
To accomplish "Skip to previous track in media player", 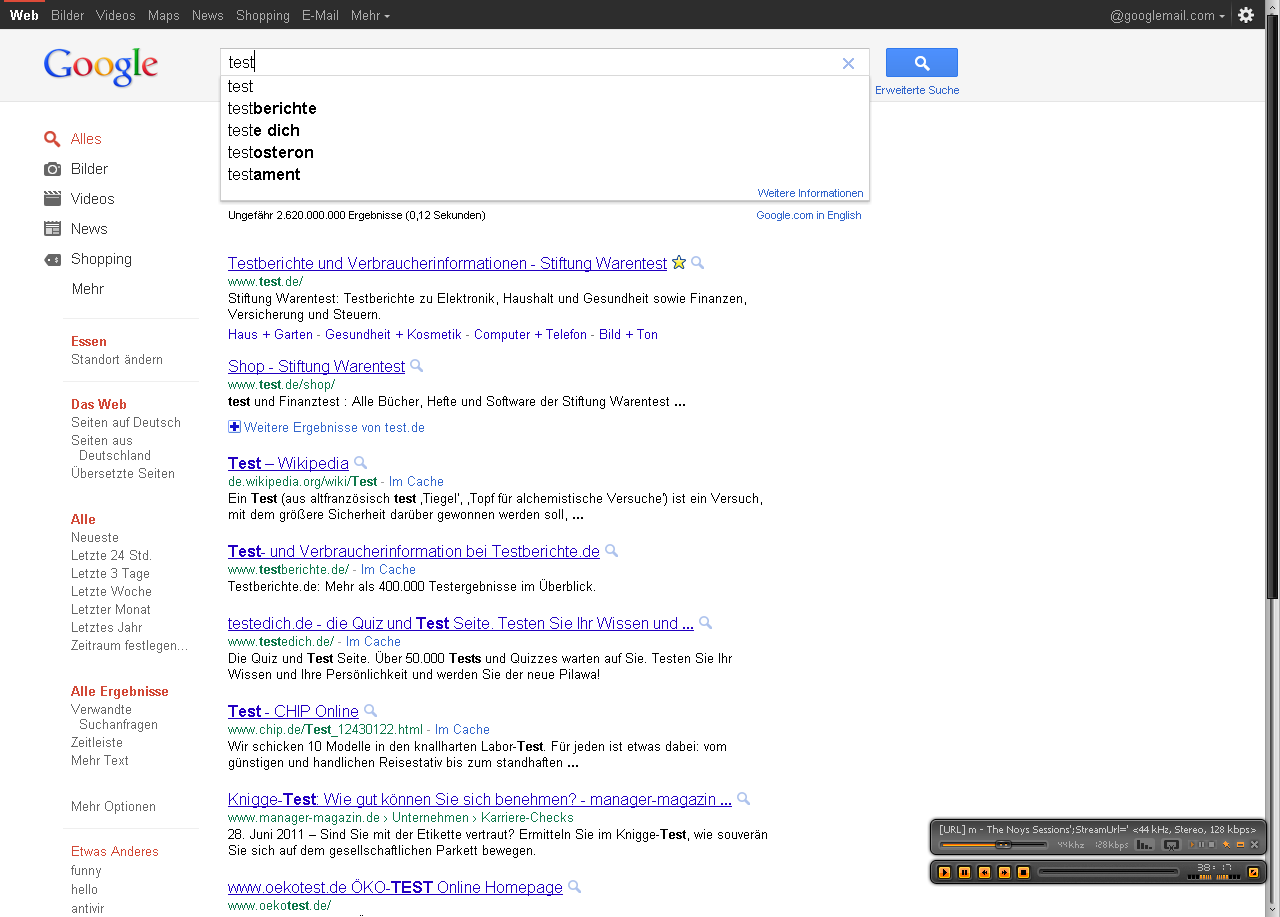I will click(x=984, y=872).
